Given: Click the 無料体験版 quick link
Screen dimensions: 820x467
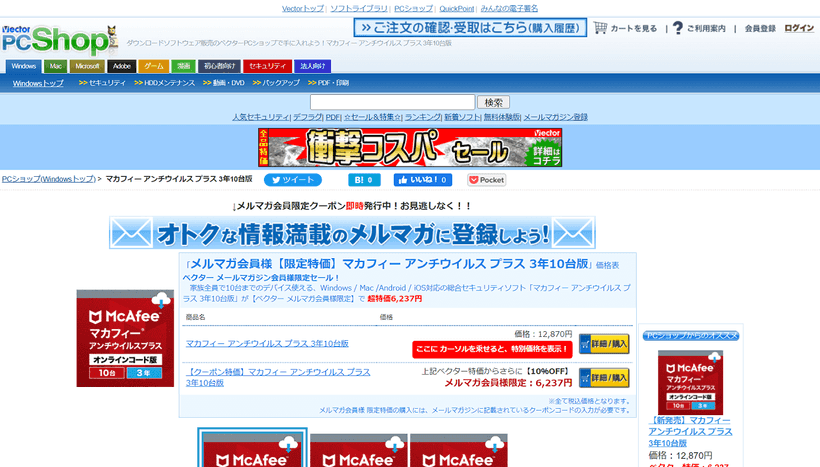Looking at the screenshot, I should (502, 117).
